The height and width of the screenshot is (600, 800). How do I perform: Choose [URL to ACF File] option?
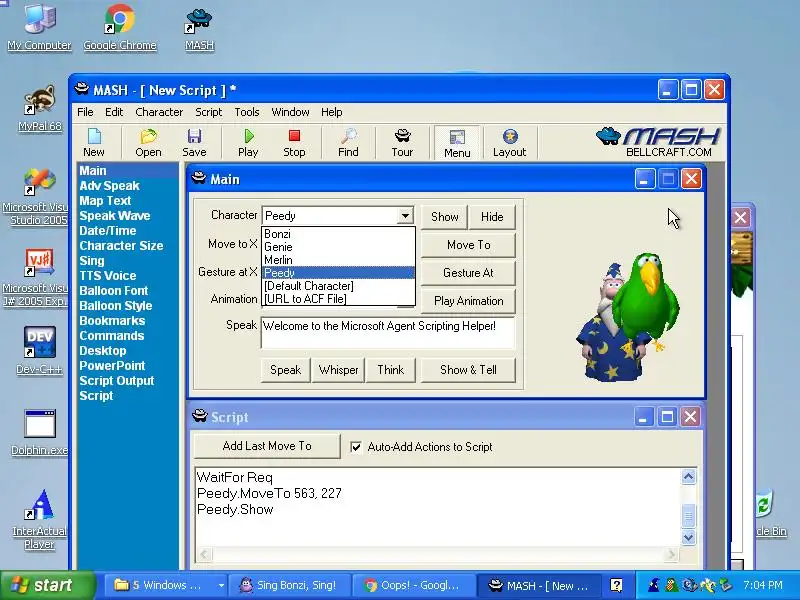(338, 298)
